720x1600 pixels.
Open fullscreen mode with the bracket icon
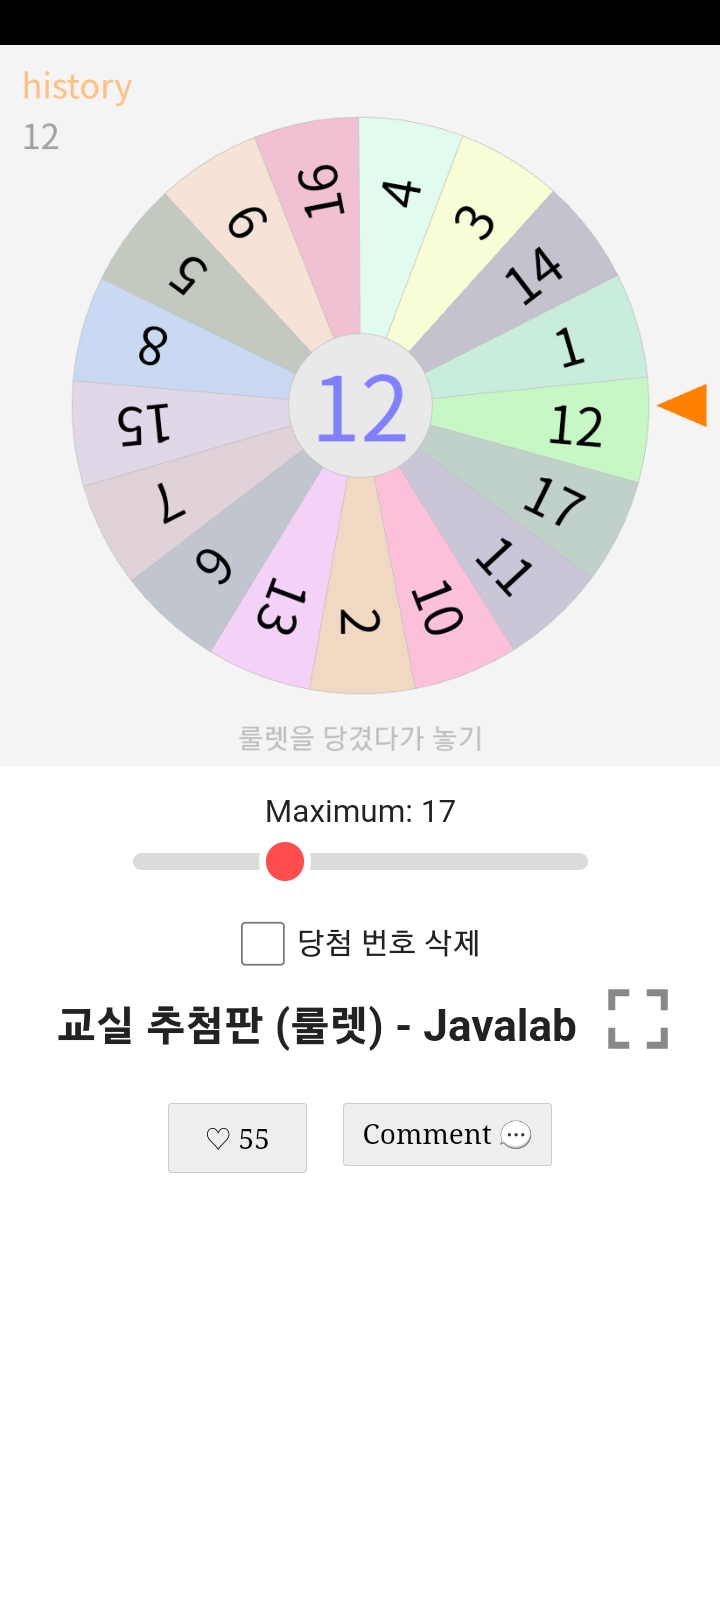click(x=638, y=1019)
